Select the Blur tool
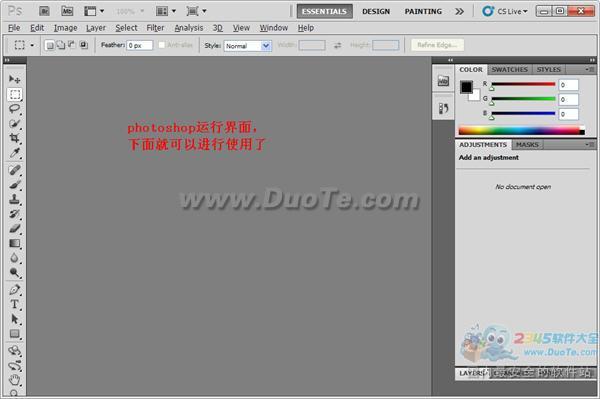The image size is (600, 399). pyautogui.click(x=15, y=258)
